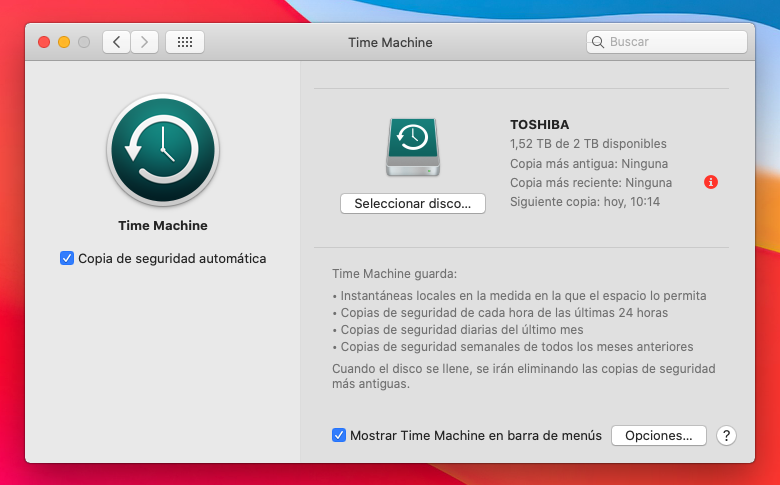Click Copia más reciente status line

pos(590,183)
